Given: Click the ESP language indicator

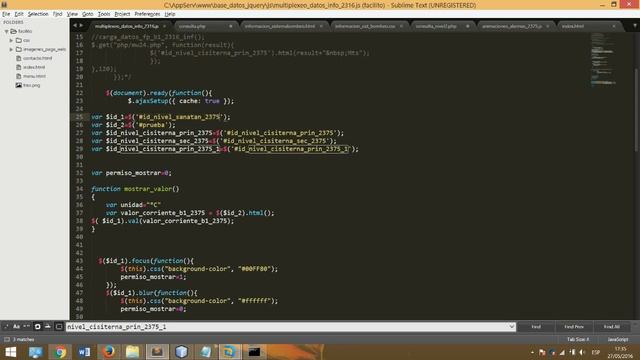Looking at the screenshot, I should 596,352.
